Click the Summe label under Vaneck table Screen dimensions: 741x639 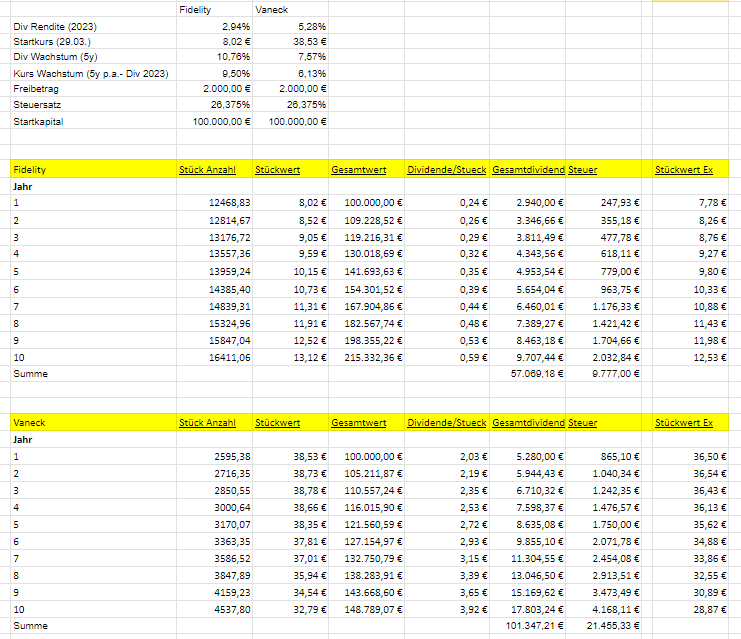(31, 626)
